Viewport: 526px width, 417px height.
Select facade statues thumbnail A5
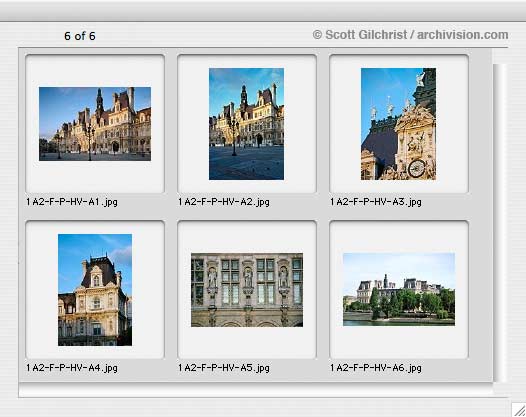click(x=247, y=290)
